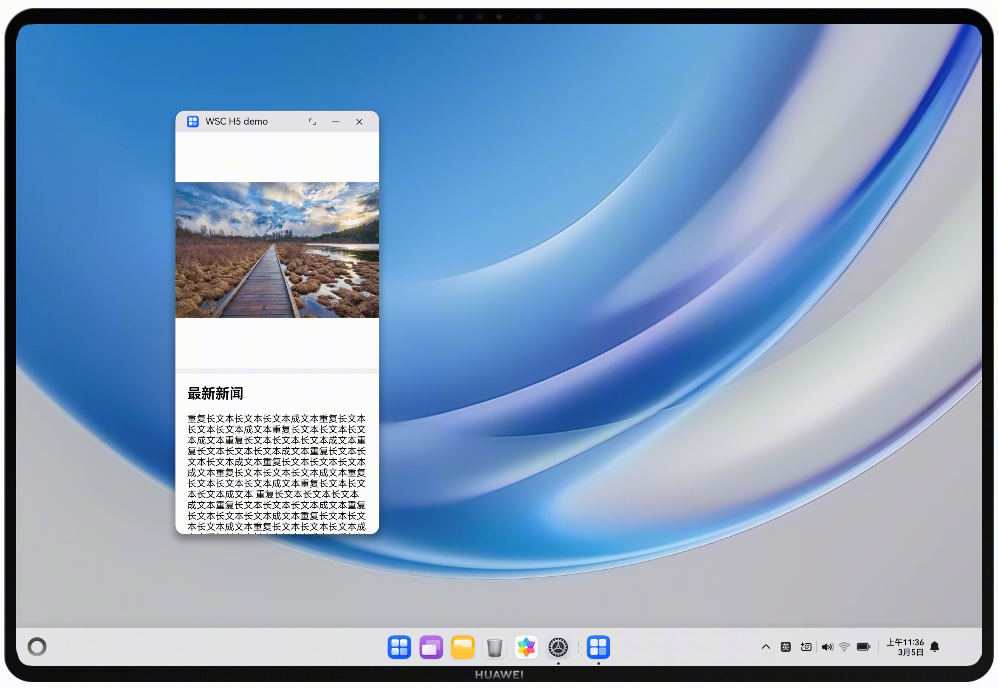This screenshot has width=998, height=688.
Task: Click the circular assistant button on taskbar left
Action: [37, 647]
